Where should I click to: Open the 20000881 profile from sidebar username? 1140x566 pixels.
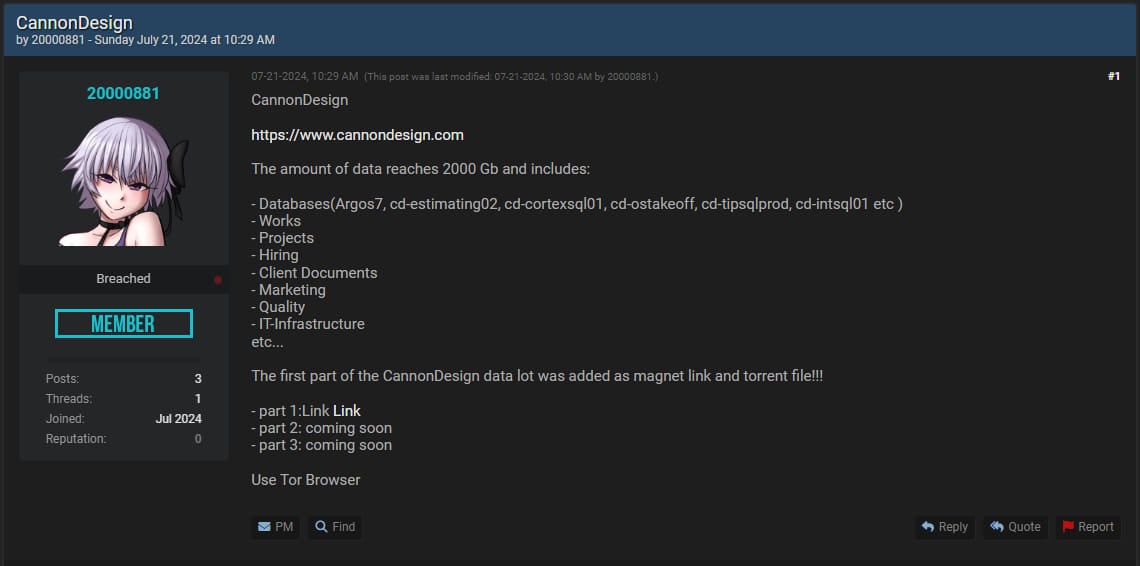point(123,93)
